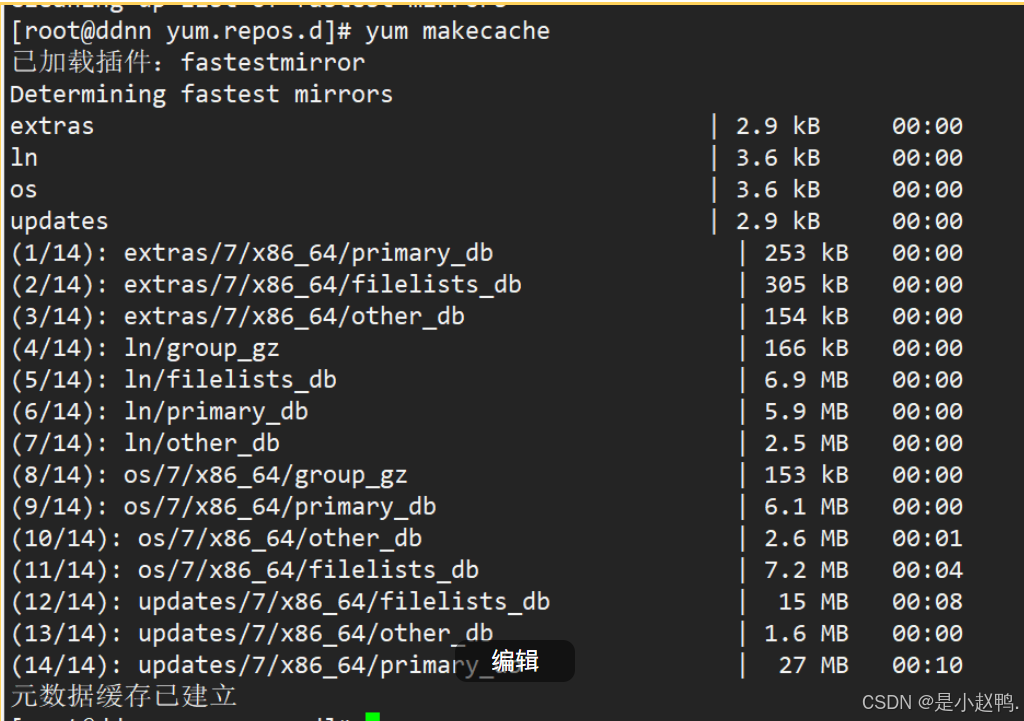Click the green terminal cursor block
The width and height of the screenshot is (1024, 721).
click(372, 716)
